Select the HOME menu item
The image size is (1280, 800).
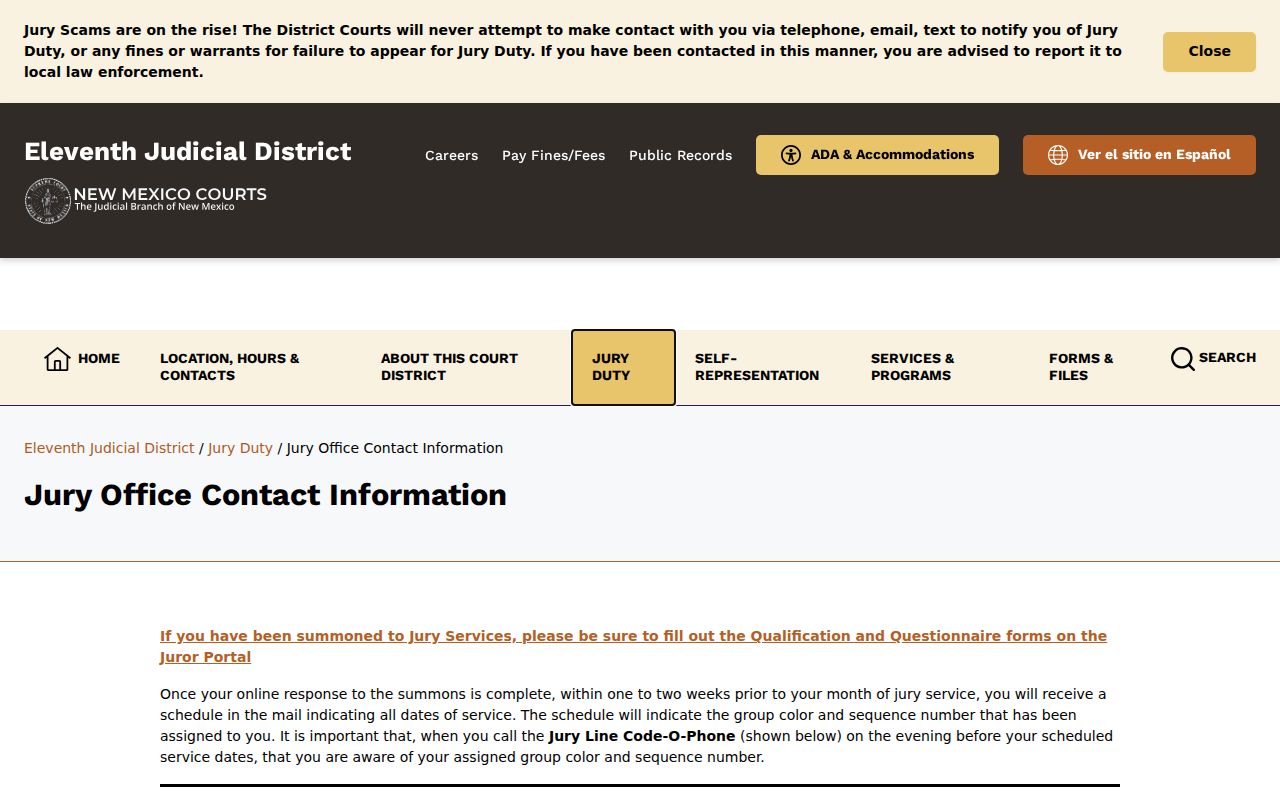[82, 359]
